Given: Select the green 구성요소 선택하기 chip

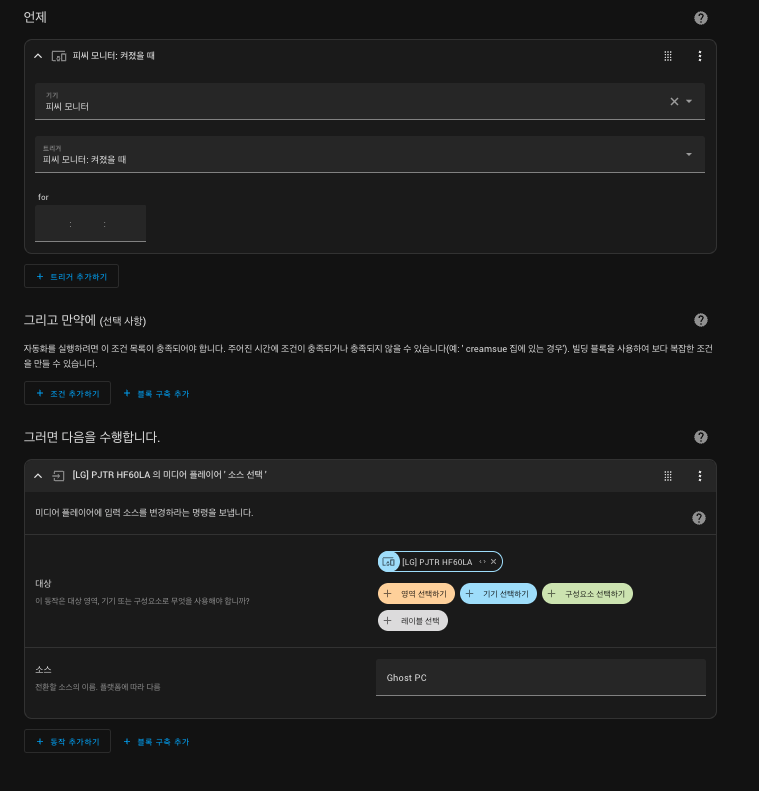Looking at the screenshot, I should pos(587,593).
